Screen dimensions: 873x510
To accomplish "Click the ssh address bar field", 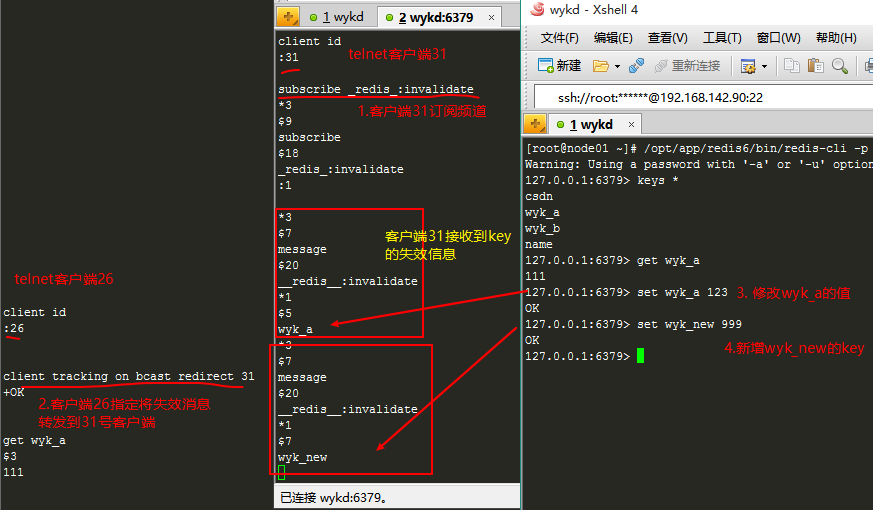I will [703, 97].
